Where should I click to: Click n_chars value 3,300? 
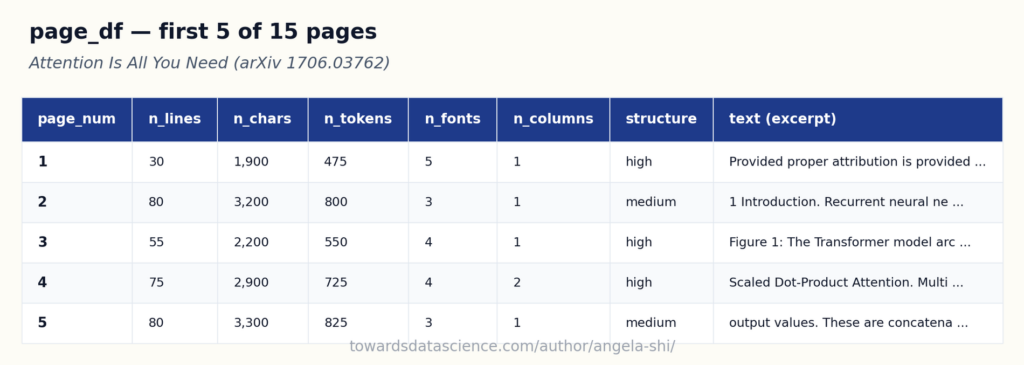click(251, 323)
